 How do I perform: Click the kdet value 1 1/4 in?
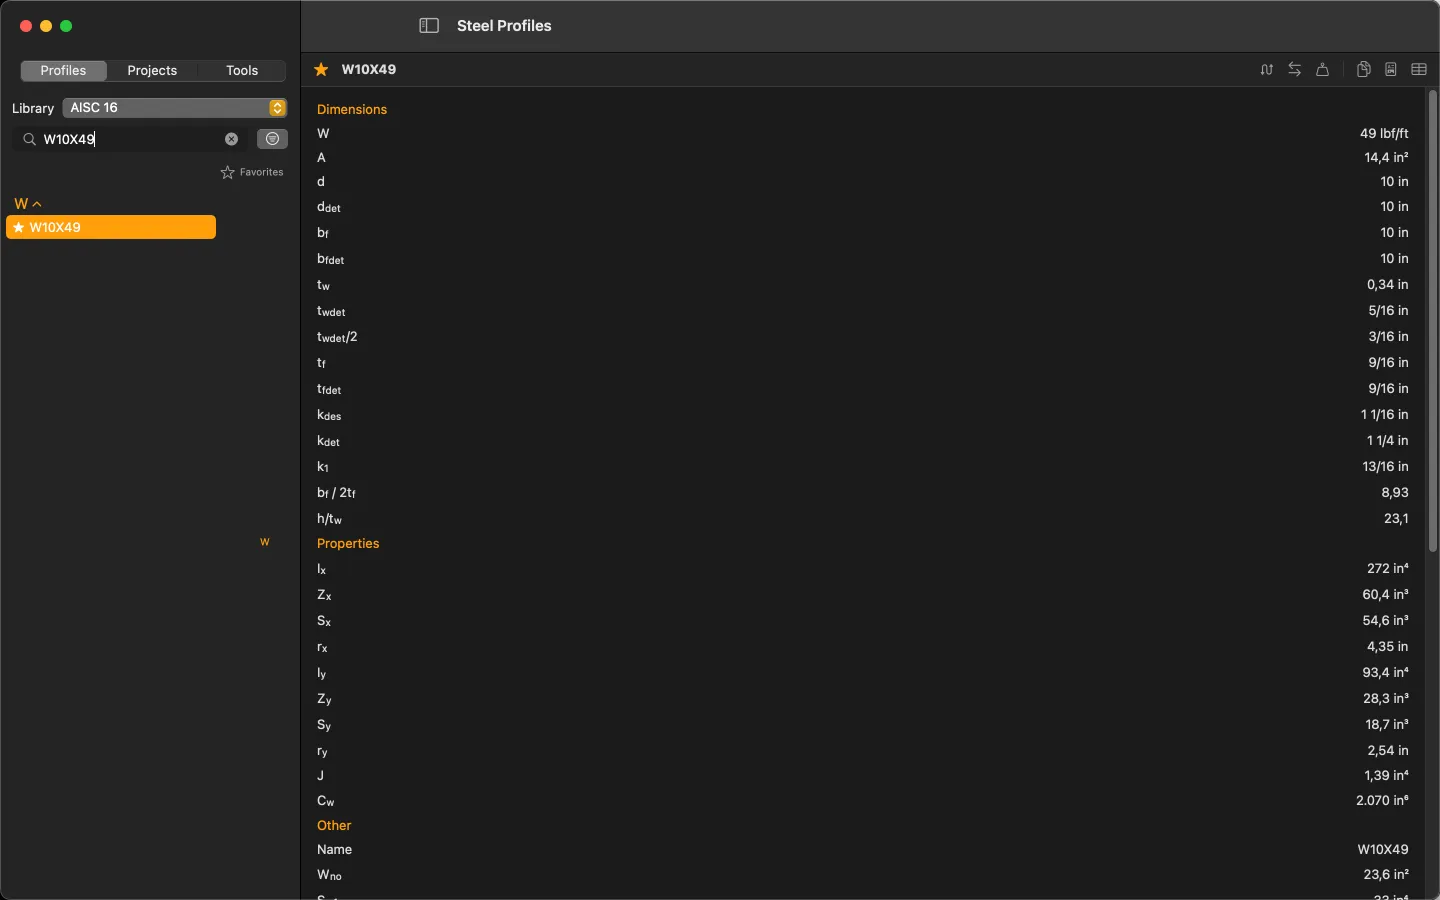1388,440
